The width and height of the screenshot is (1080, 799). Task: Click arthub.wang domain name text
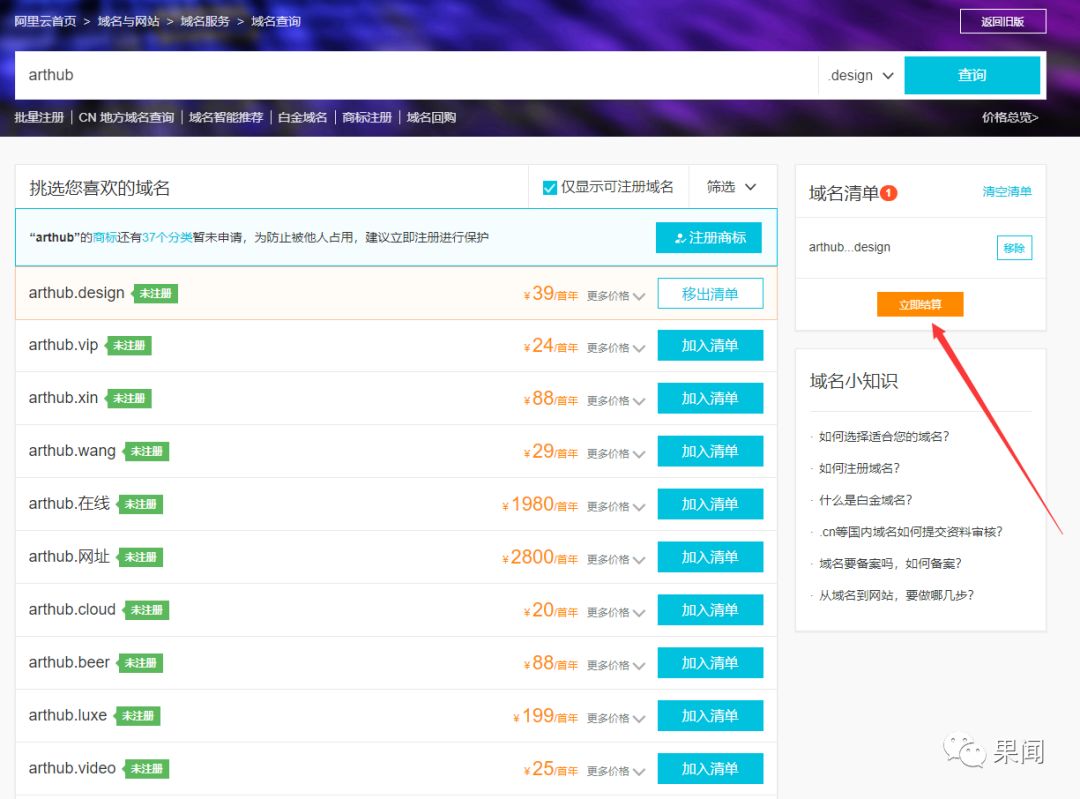click(72, 450)
